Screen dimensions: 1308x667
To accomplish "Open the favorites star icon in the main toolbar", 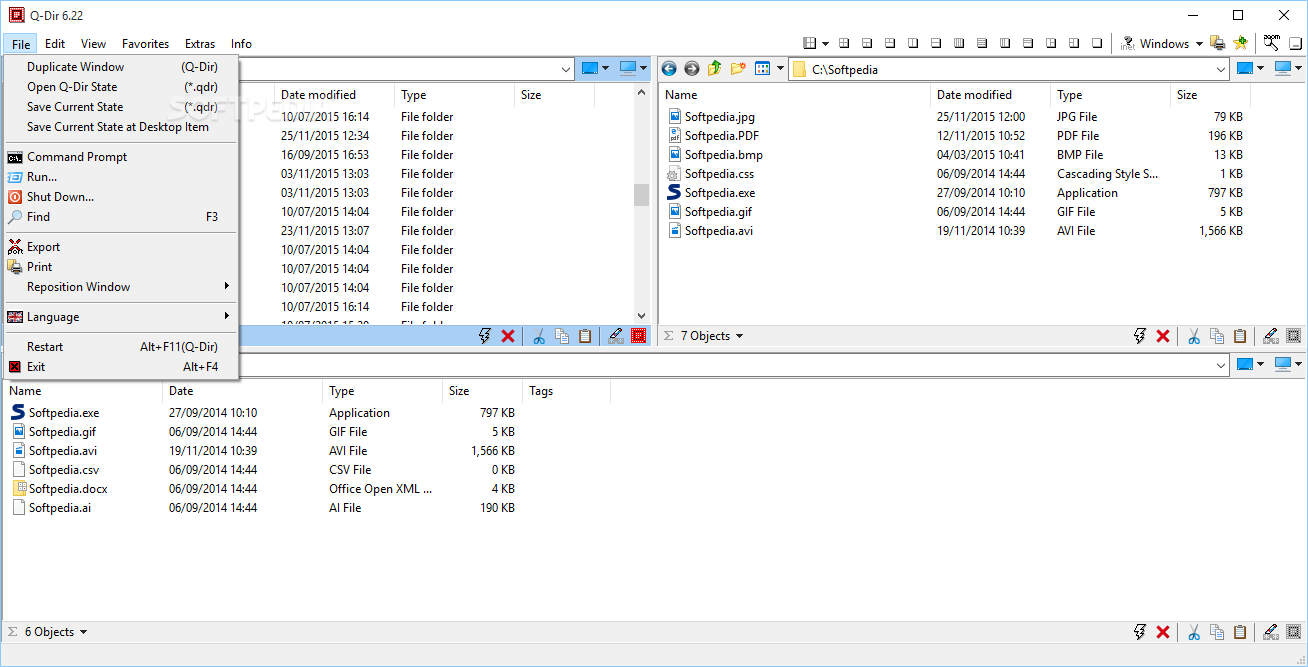I will coord(1240,43).
